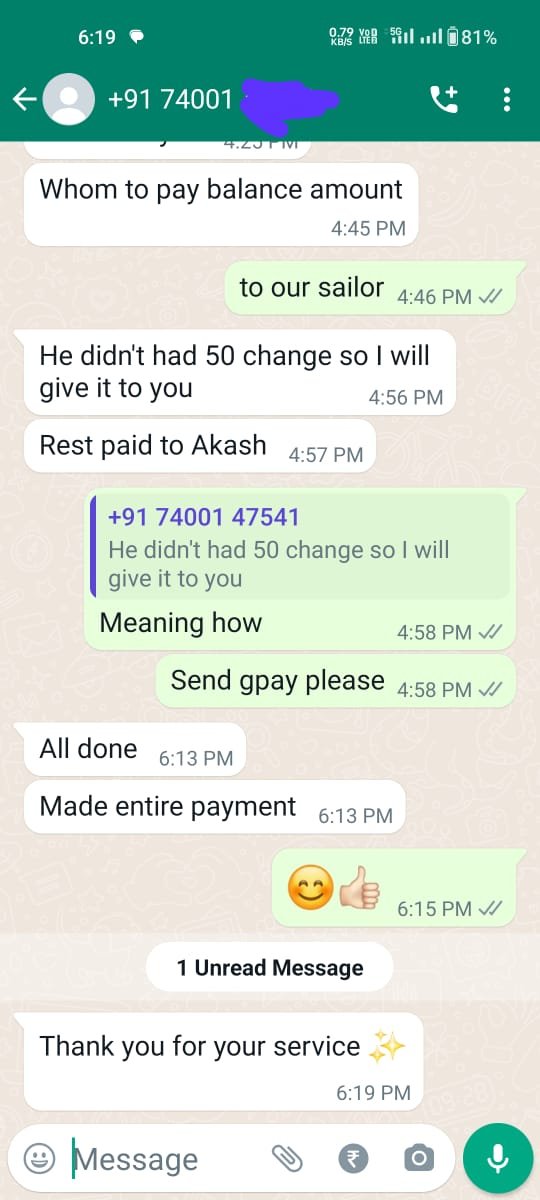This screenshot has width=540, height=1200.
Task: Select the 'Send gpay please' message bubble
Action: tap(336, 681)
